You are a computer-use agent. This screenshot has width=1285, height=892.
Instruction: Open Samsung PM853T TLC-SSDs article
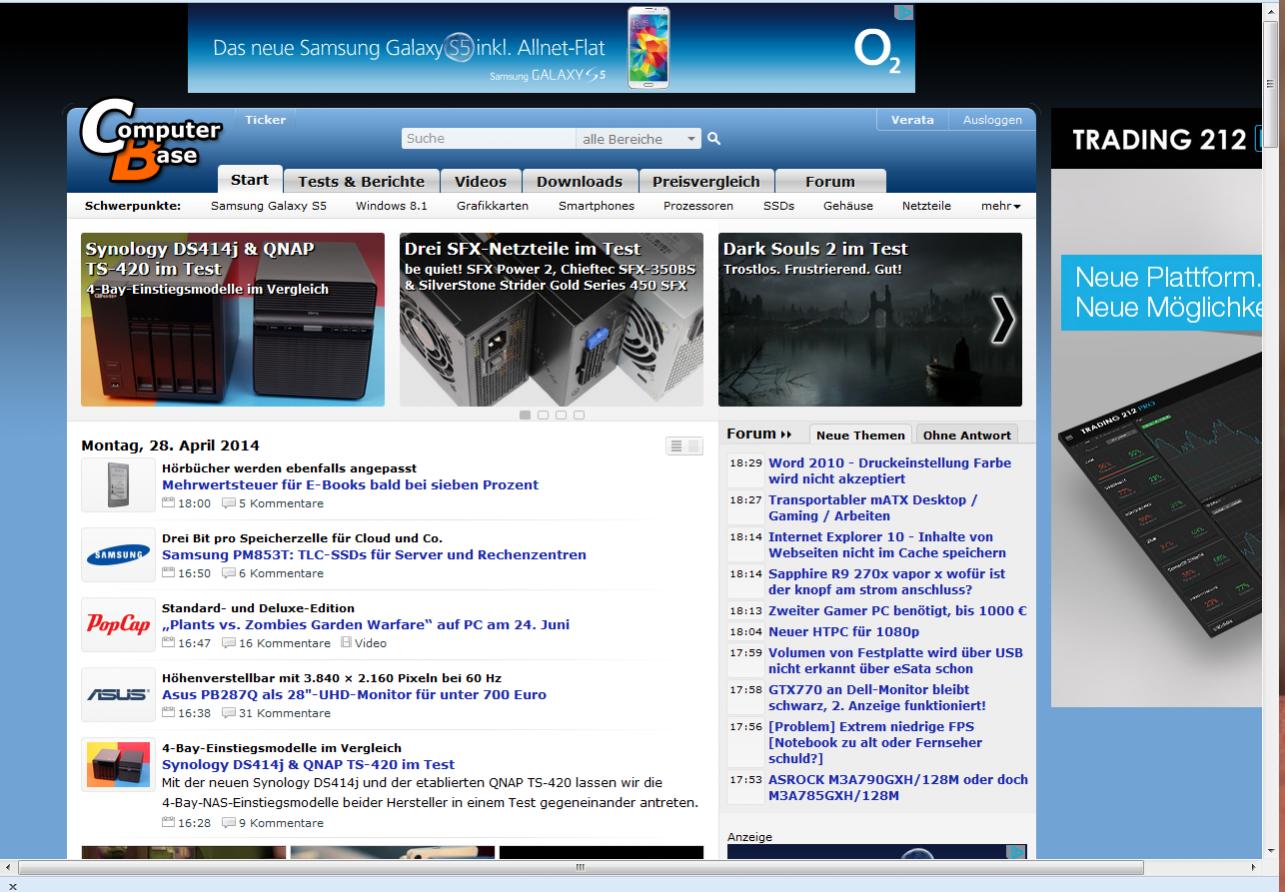click(374, 555)
